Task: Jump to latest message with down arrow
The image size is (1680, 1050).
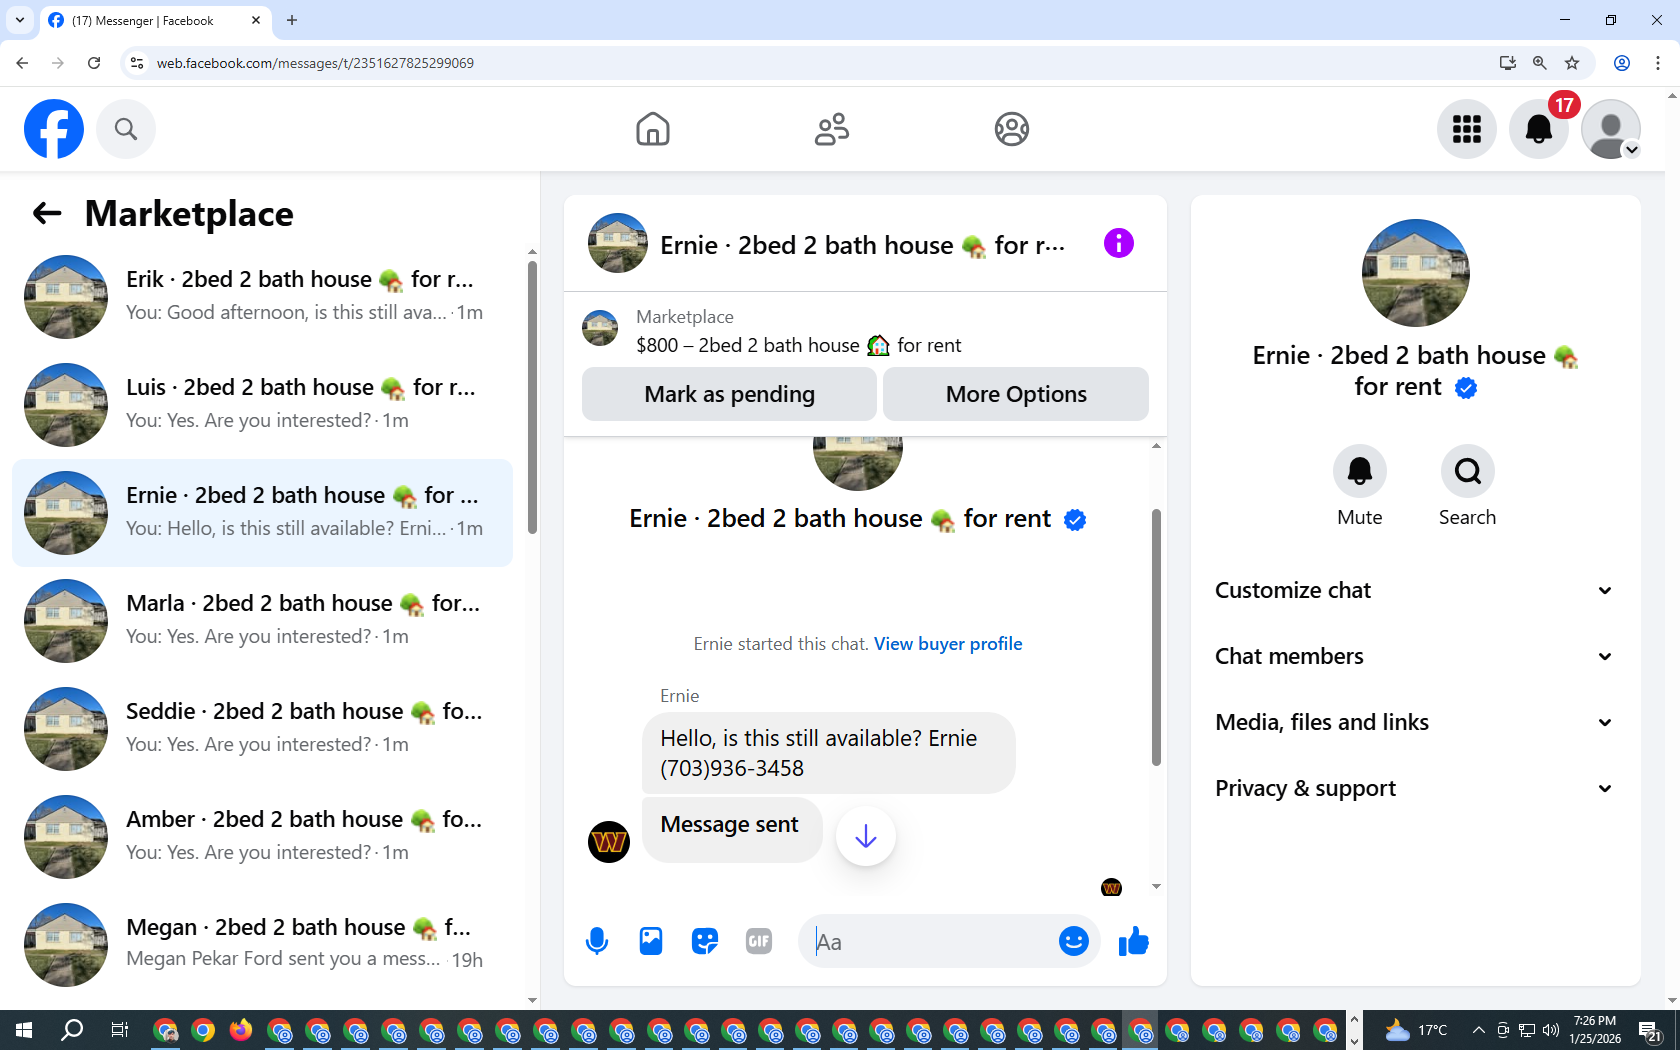Action: (866, 836)
